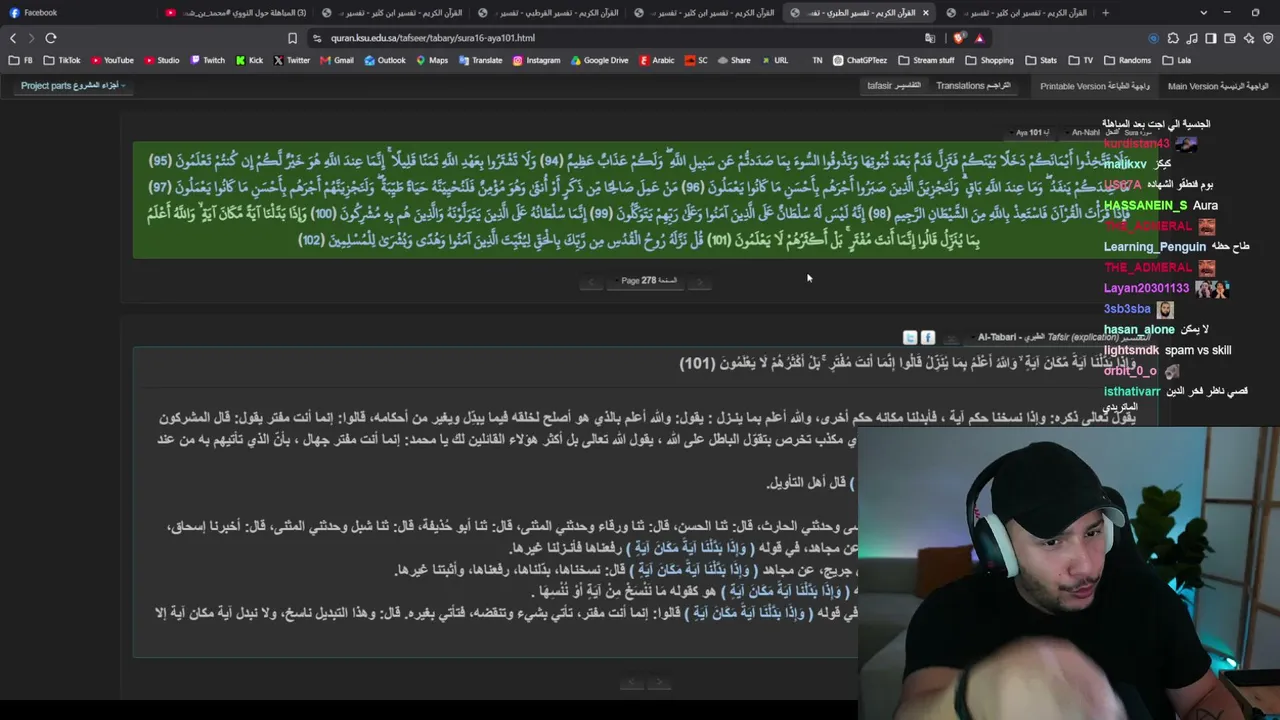Open the Arabic bookmarks folder
This screenshot has width=1280, height=720.
(x=656, y=60)
